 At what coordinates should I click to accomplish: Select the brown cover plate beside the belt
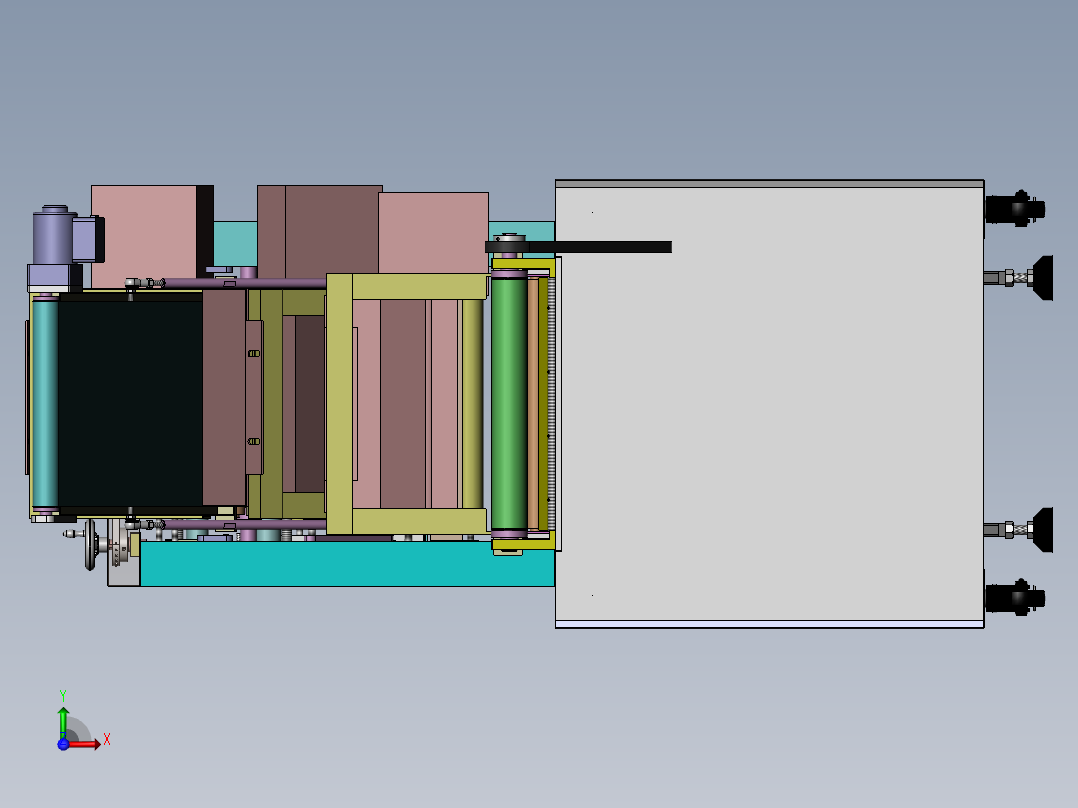[x=224, y=398]
